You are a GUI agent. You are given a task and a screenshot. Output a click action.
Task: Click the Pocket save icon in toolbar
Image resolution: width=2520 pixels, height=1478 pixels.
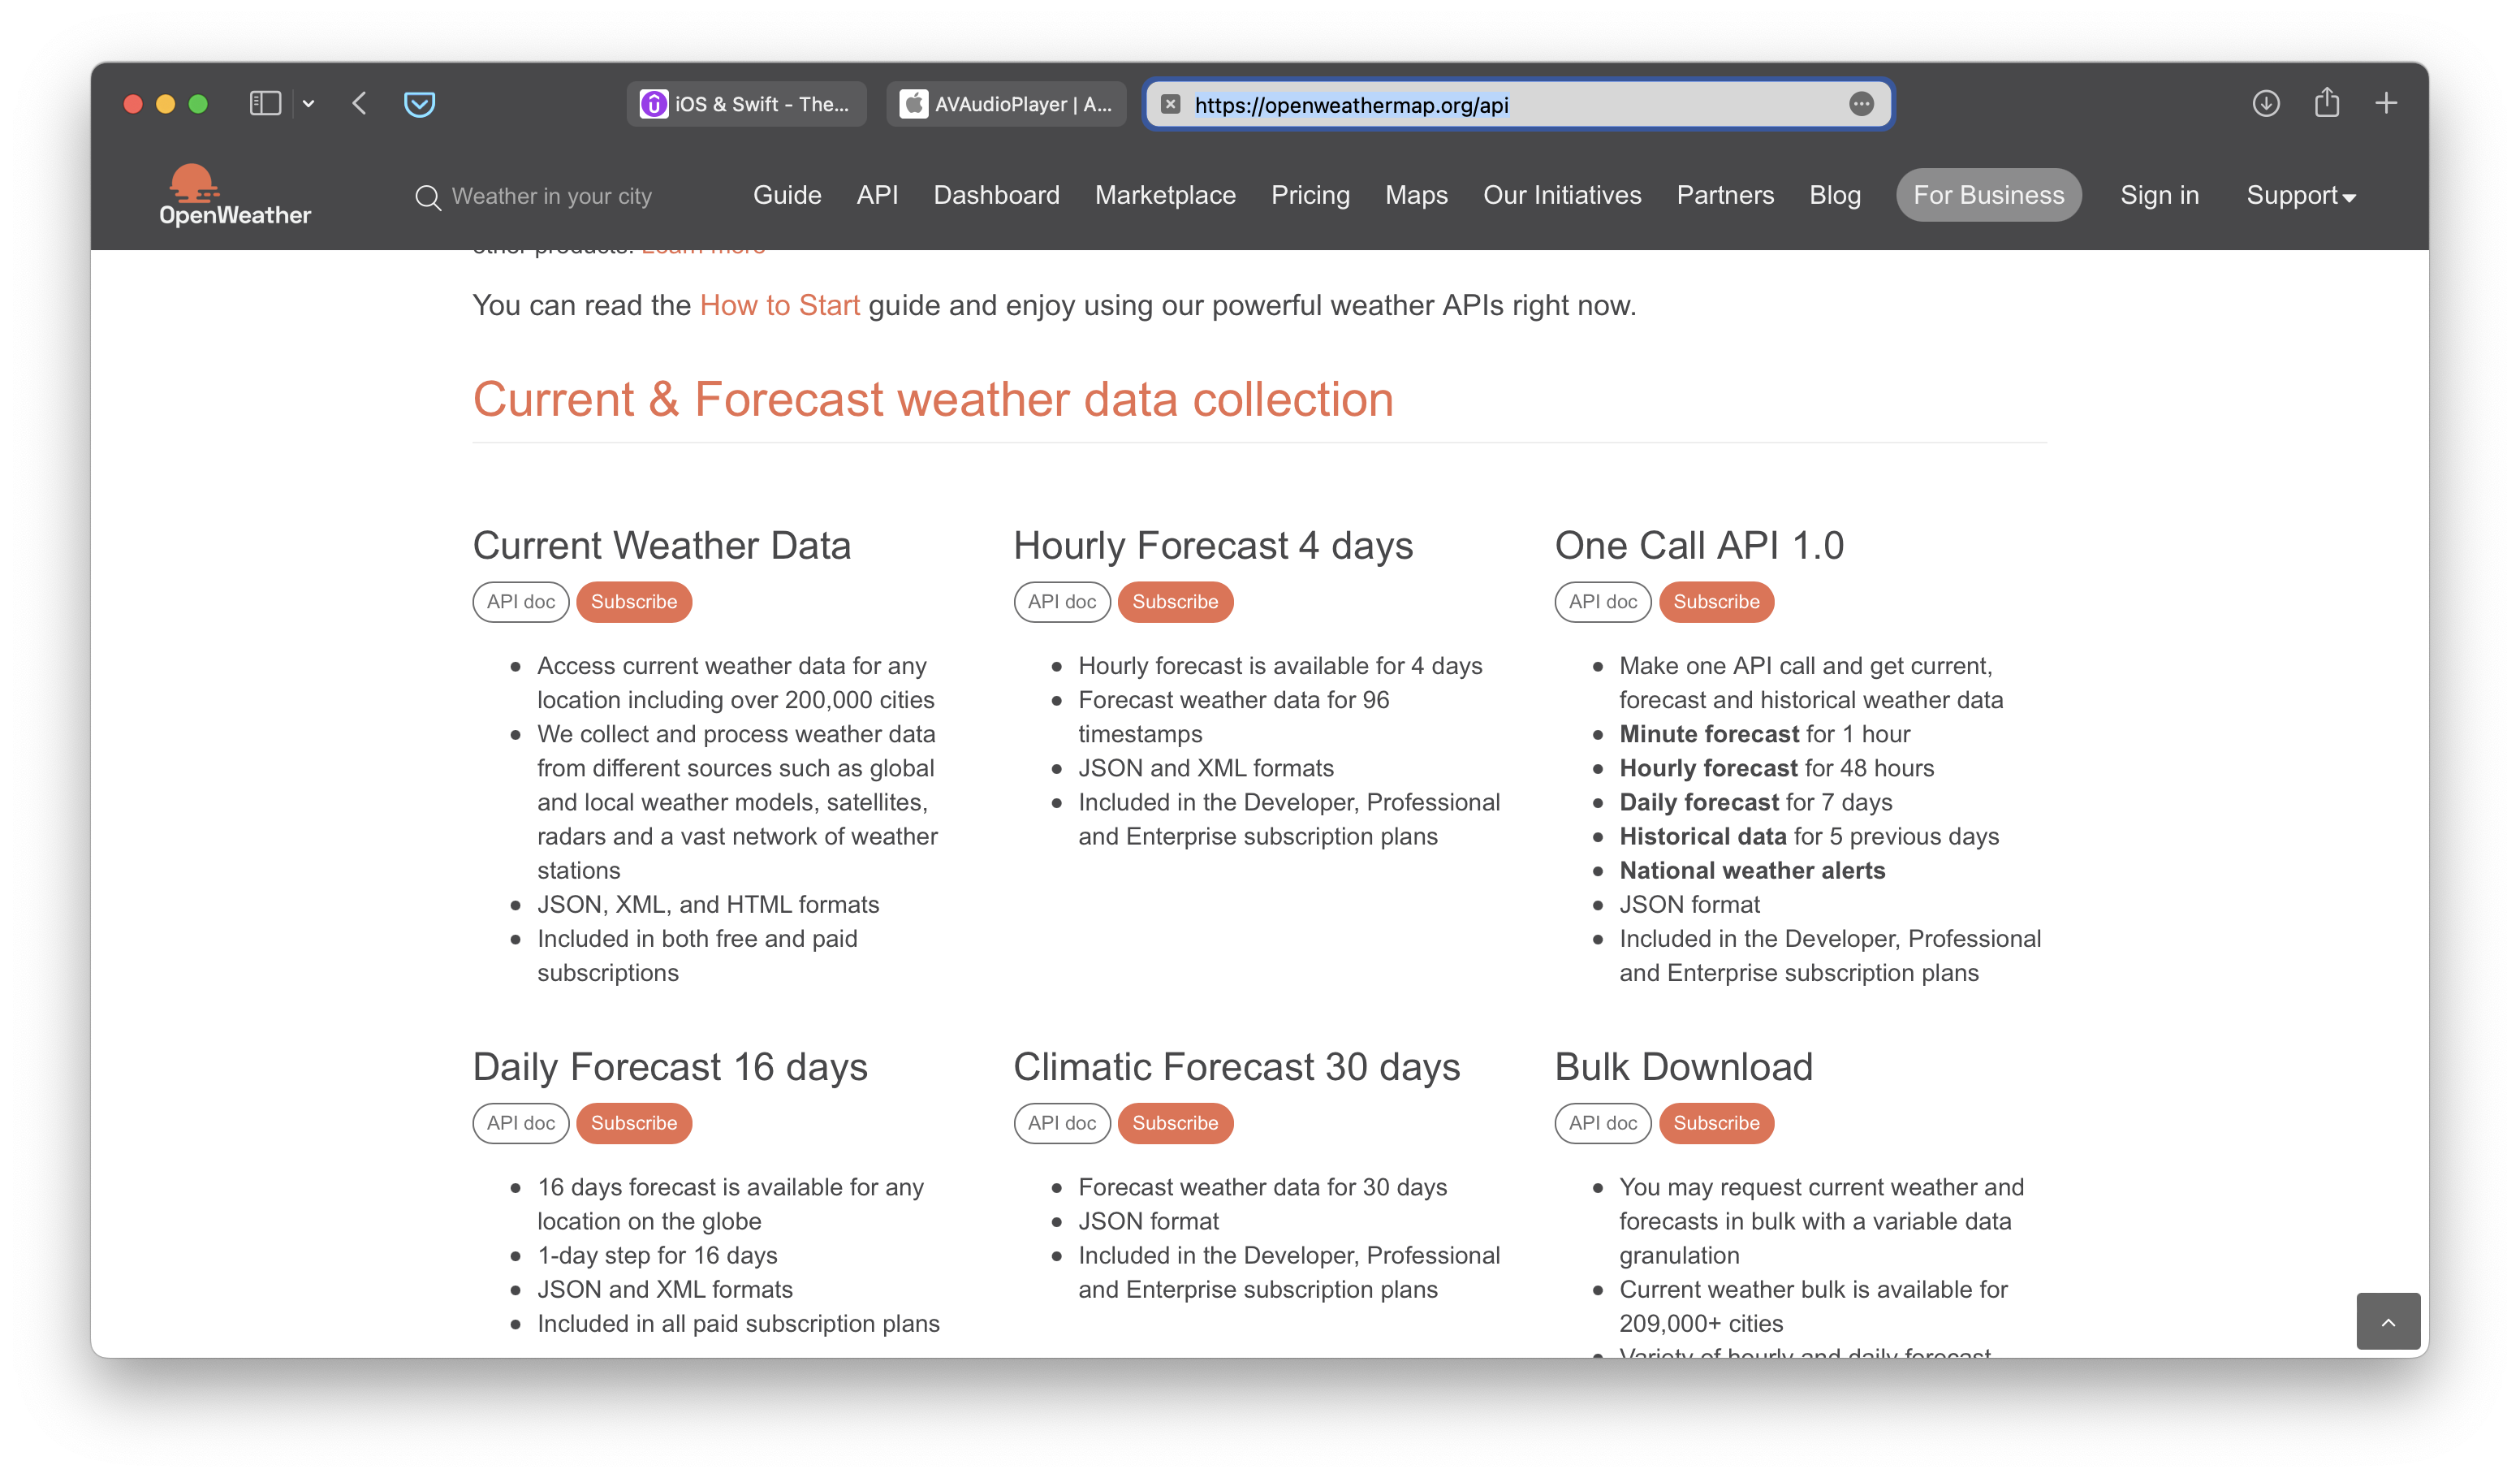click(419, 104)
